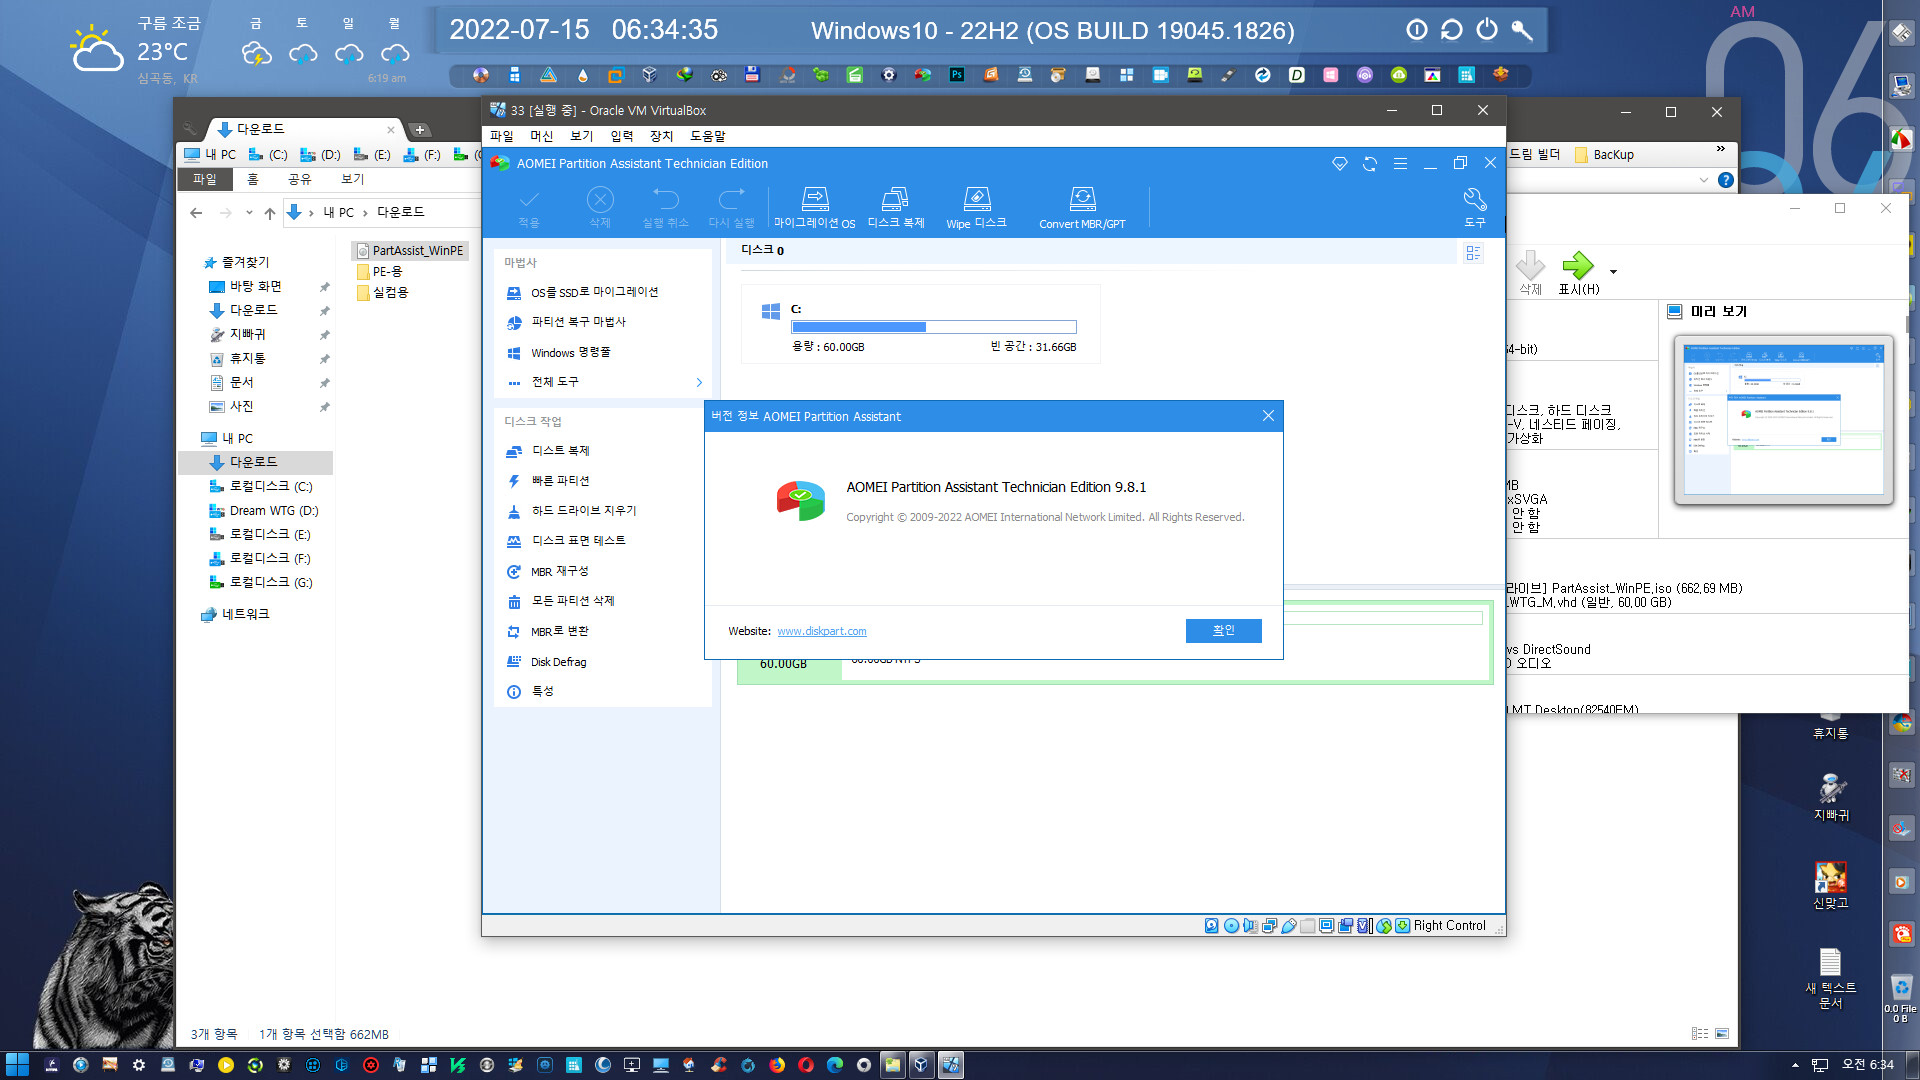Select PartAssist_WinPE file in Explorer
Image resolution: width=1920 pixels, height=1080 pixels.
point(411,251)
